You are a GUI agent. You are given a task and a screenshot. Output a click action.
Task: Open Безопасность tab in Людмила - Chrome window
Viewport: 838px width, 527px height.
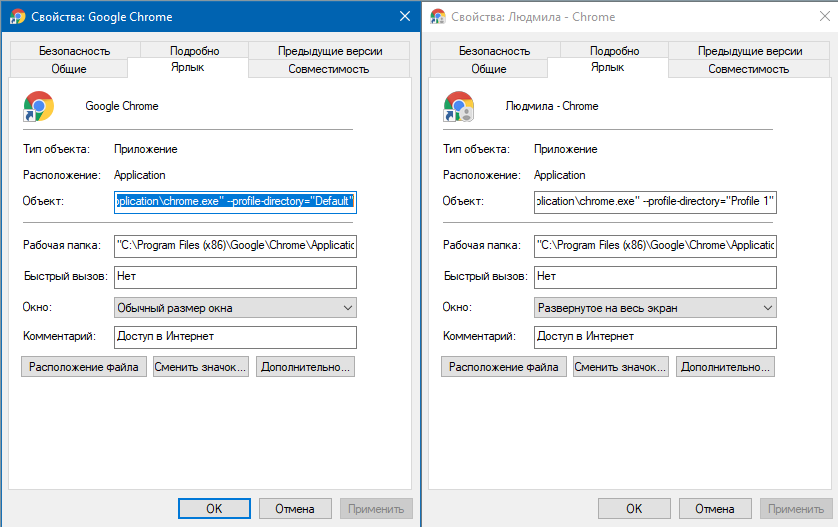point(495,51)
